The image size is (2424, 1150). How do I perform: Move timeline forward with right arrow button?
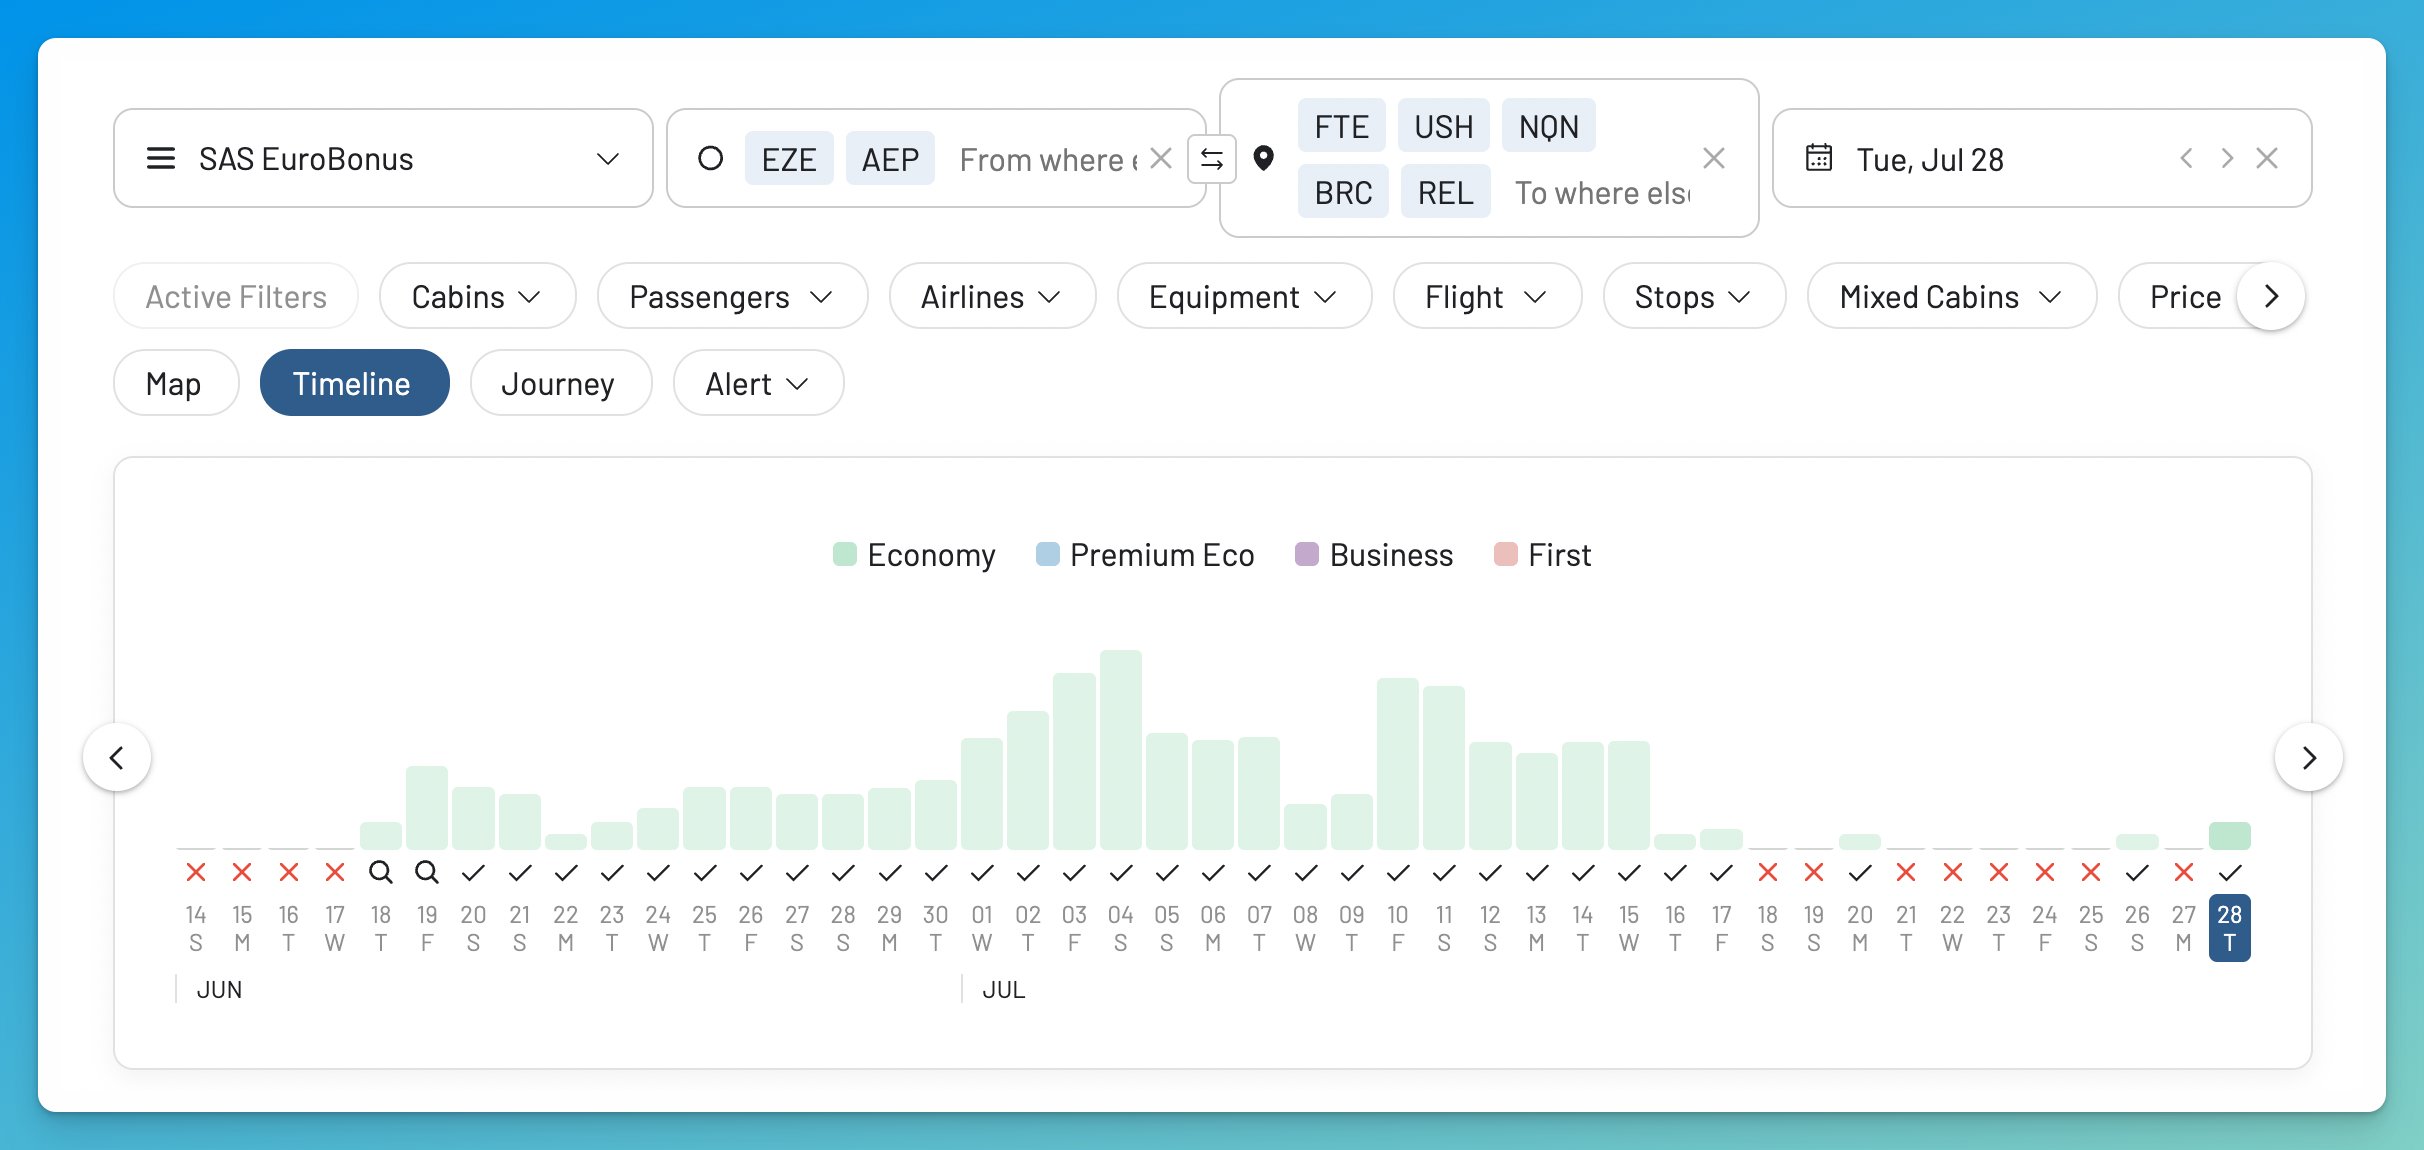[x=2309, y=757]
